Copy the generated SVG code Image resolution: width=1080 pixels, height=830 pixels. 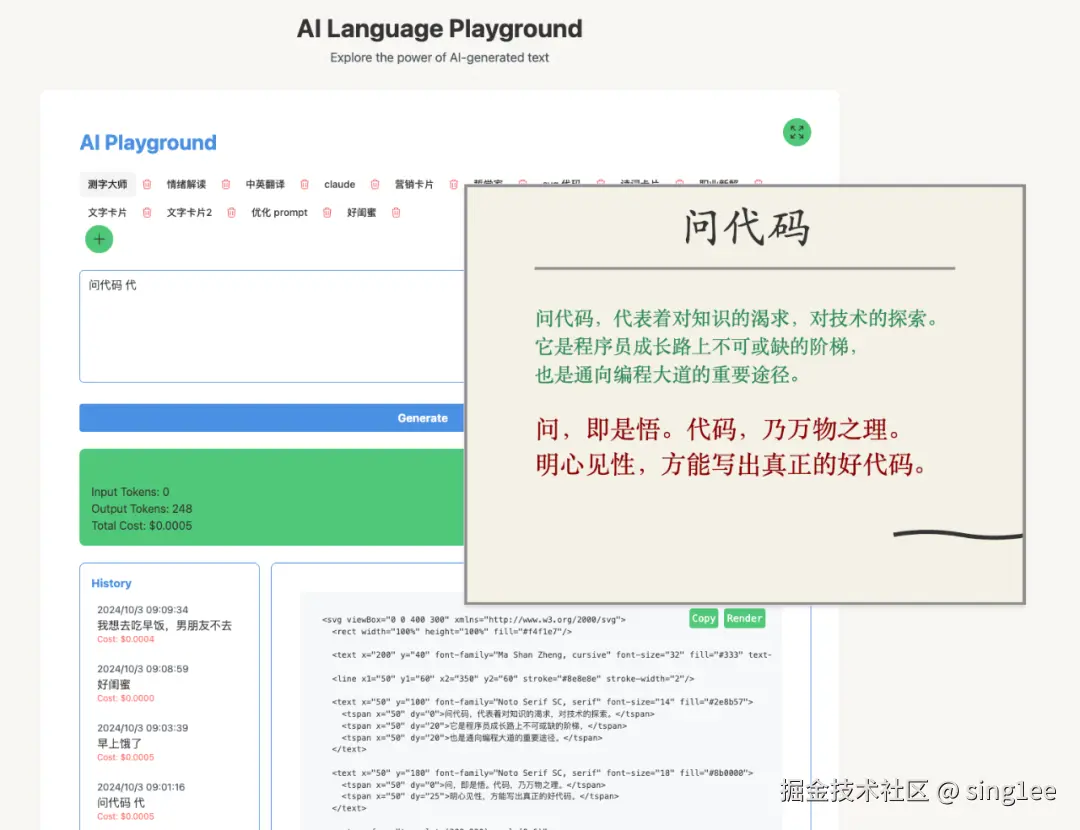(x=703, y=619)
